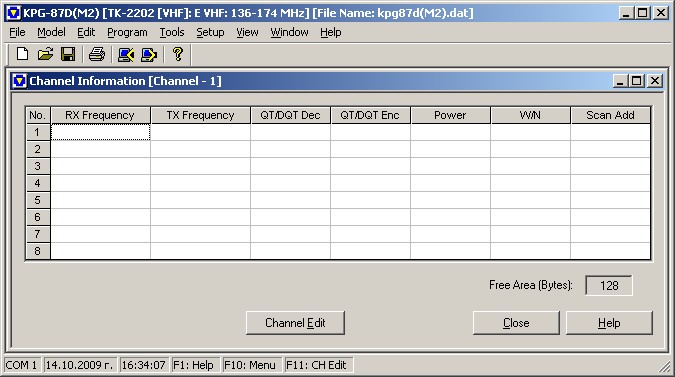Click the Power column header
Screen dimensions: 675x377
(450, 115)
